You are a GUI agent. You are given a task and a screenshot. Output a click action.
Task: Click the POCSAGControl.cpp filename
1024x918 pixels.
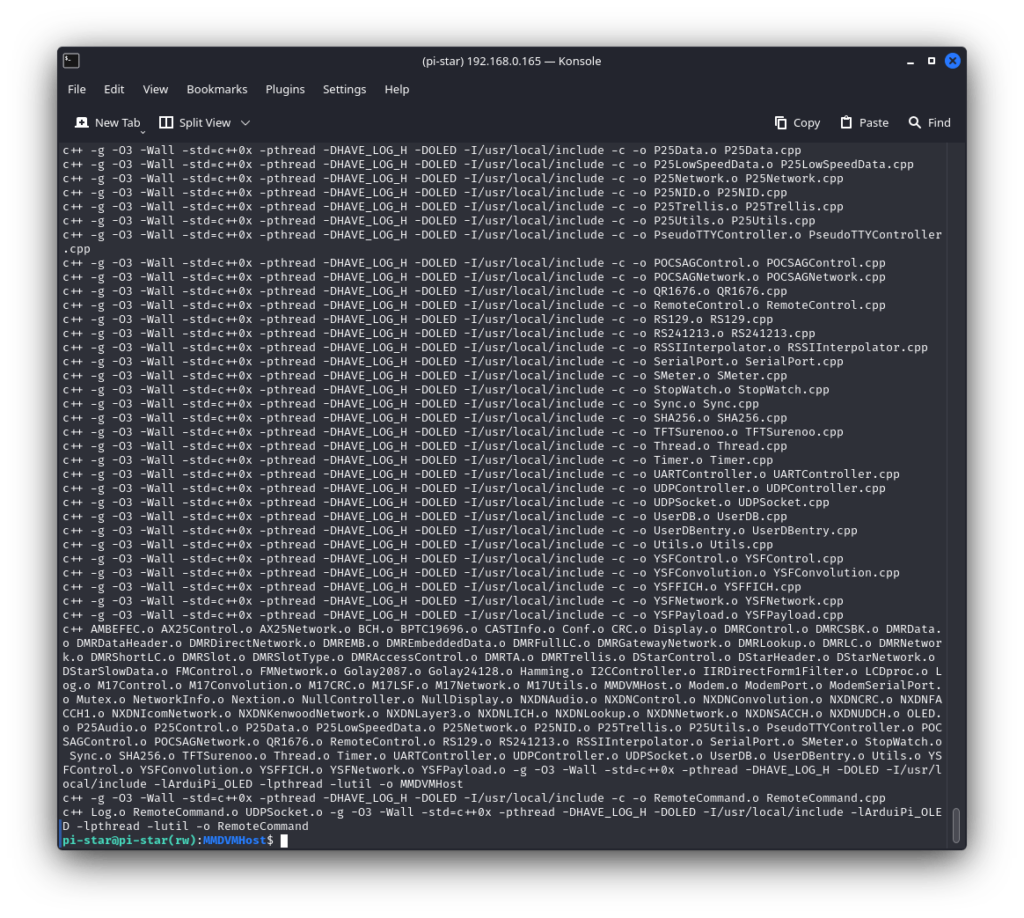pyautogui.click(x=826, y=263)
